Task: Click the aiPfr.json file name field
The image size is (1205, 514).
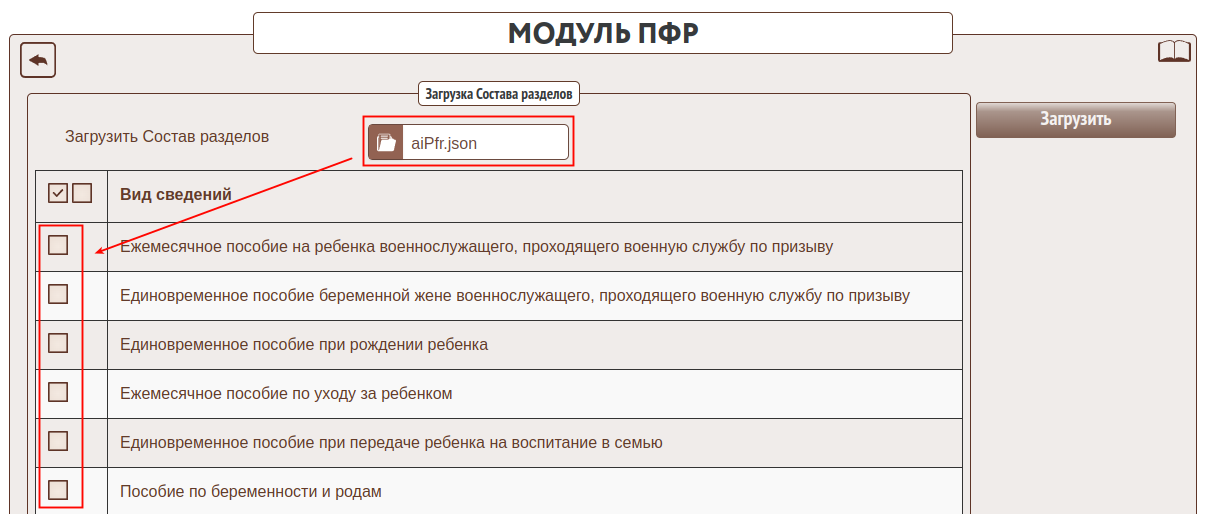Action: click(485, 143)
